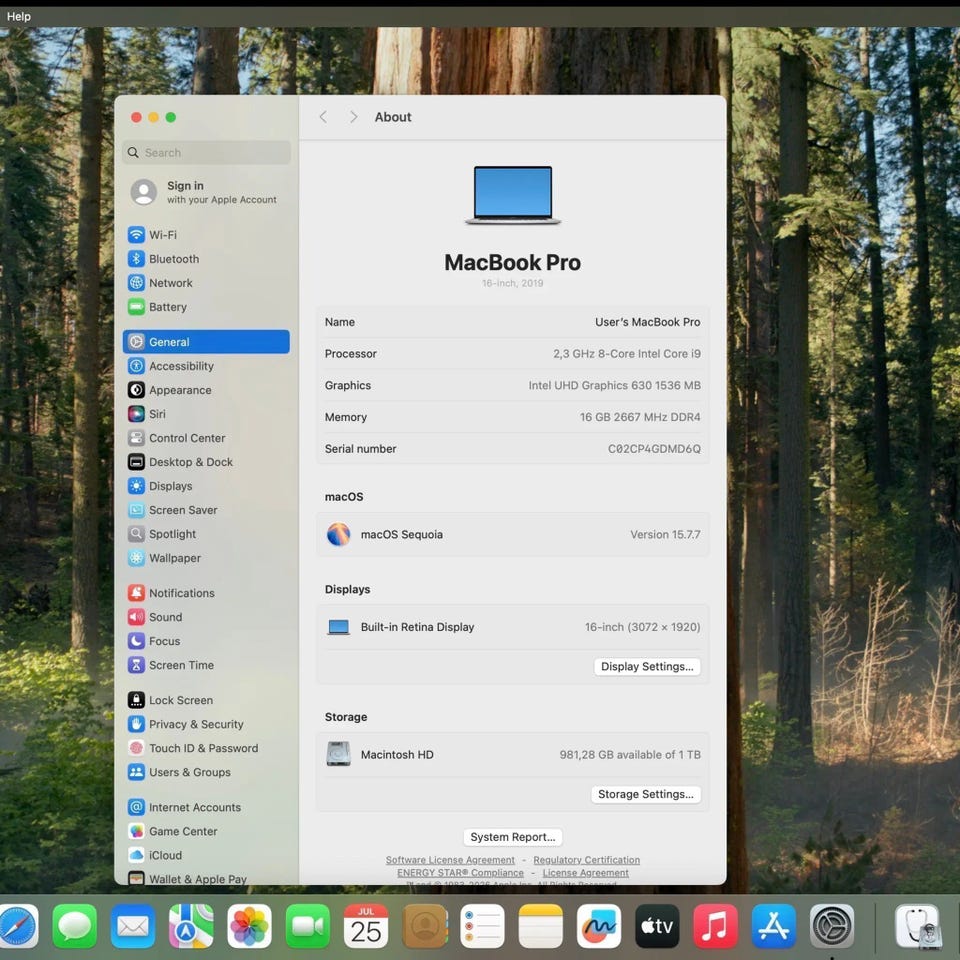Open Wi-Fi settings in the sidebar
The width and height of the screenshot is (960, 960).
coord(206,234)
